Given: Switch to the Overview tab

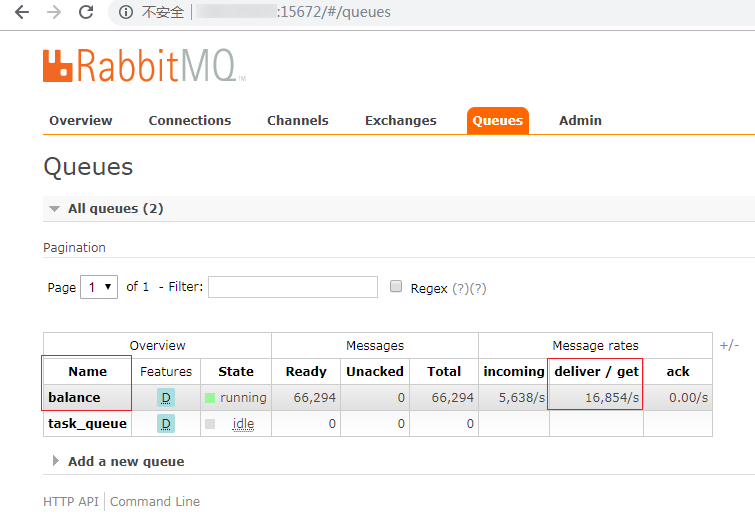Looking at the screenshot, I should coord(80,120).
